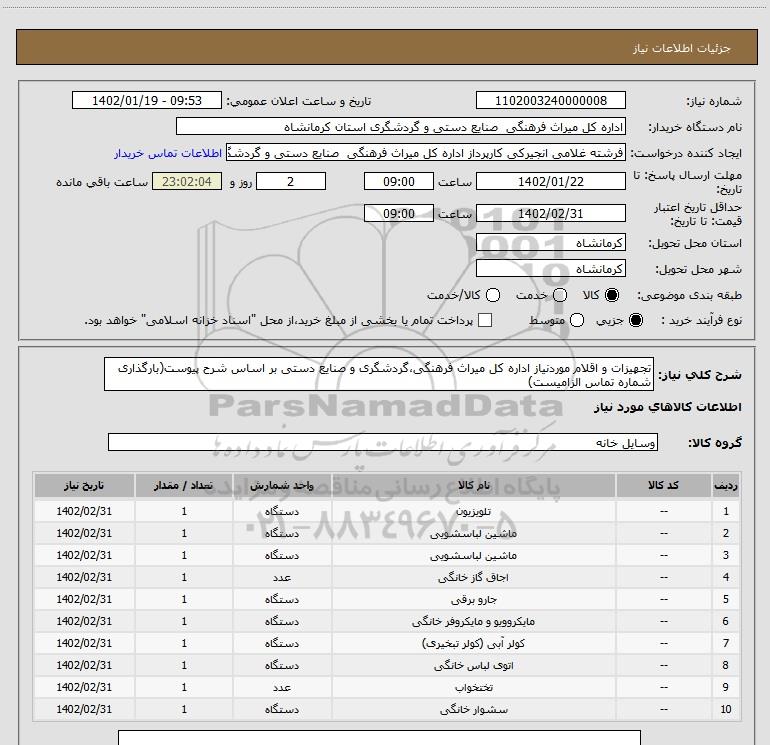This screenshot has height=745, width=770.
Task: Click the delivery city field کرمانشاه
Action: (x=550, y=269)
